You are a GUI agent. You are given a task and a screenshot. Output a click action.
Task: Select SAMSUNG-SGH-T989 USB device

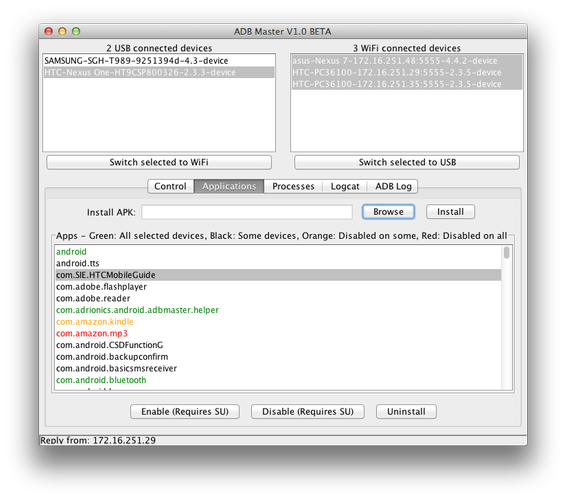click(x=159, y=60)
